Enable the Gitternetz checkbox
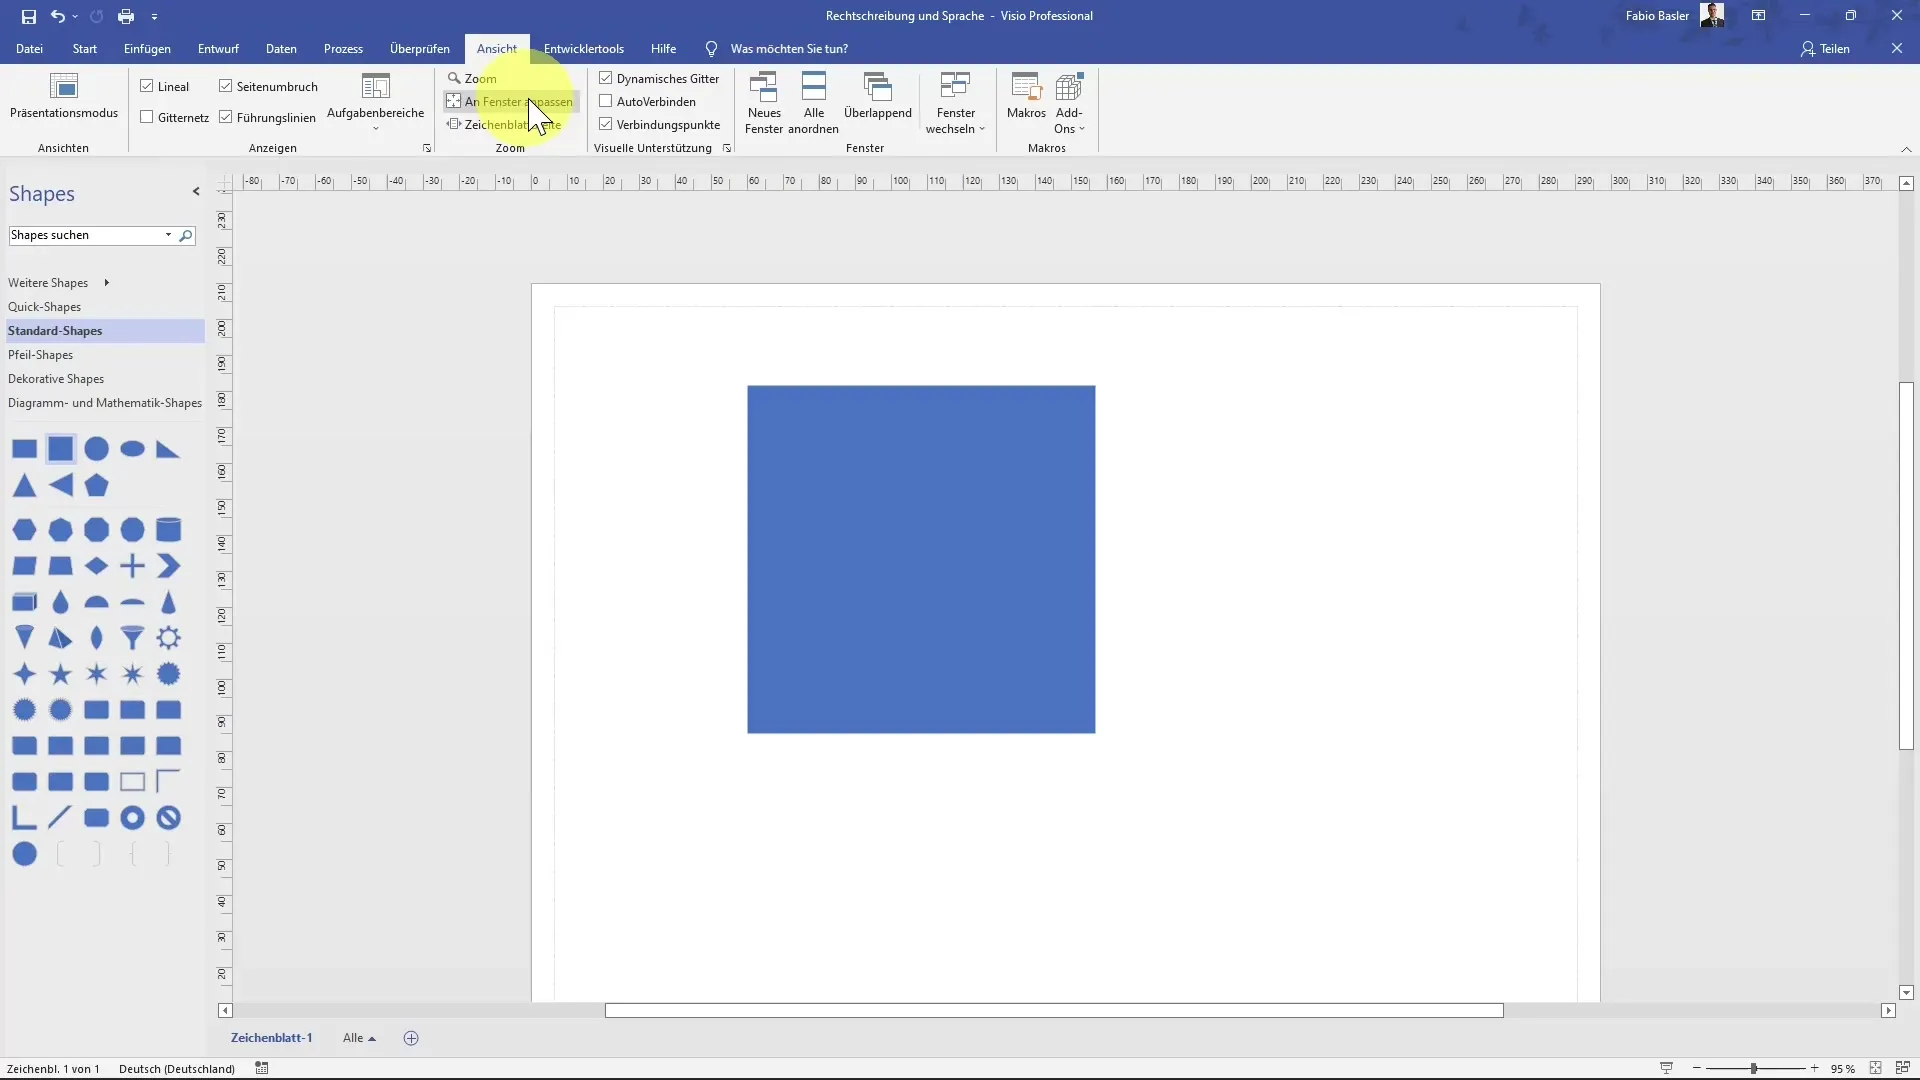 pos(147,117)
